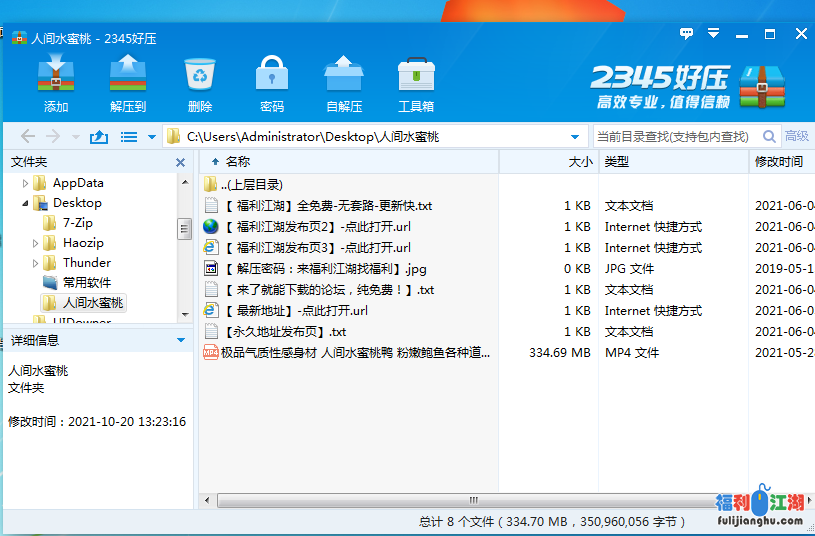
Task: Click the feedback speech bubble icon in title bar
Action: tap(686, 33)
